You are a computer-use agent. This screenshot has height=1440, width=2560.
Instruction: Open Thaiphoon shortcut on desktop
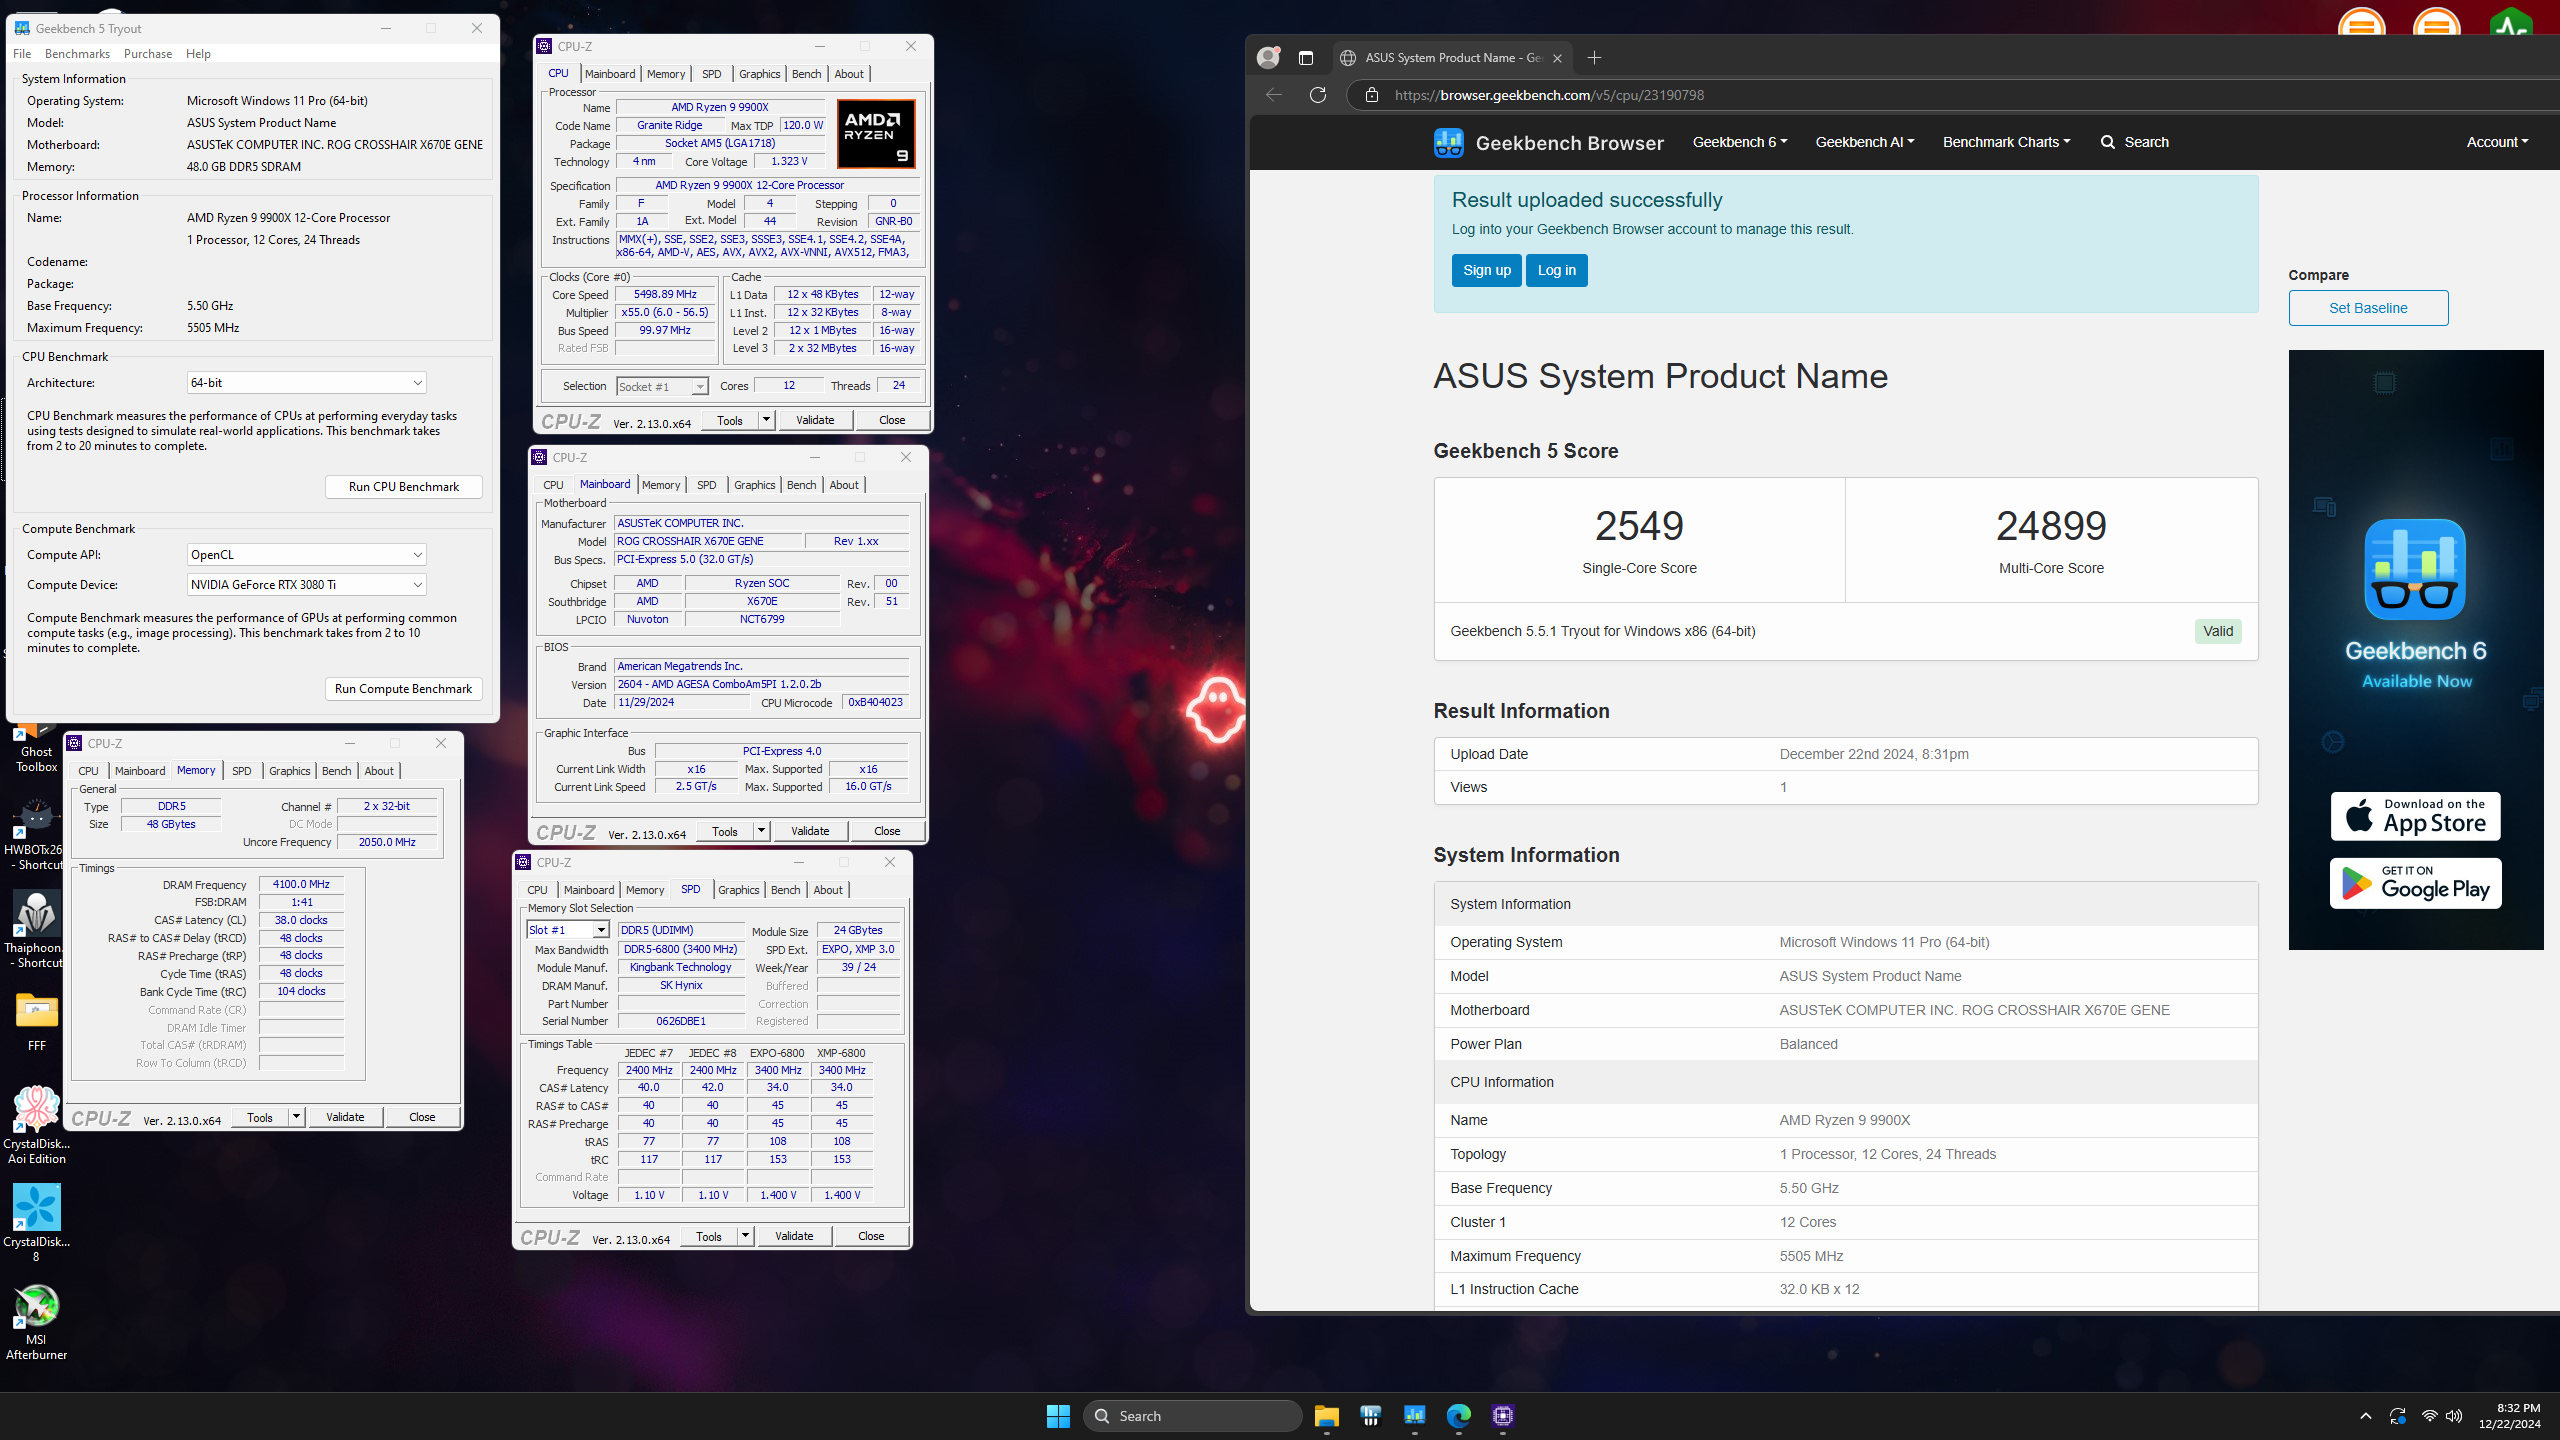[36, 930]
